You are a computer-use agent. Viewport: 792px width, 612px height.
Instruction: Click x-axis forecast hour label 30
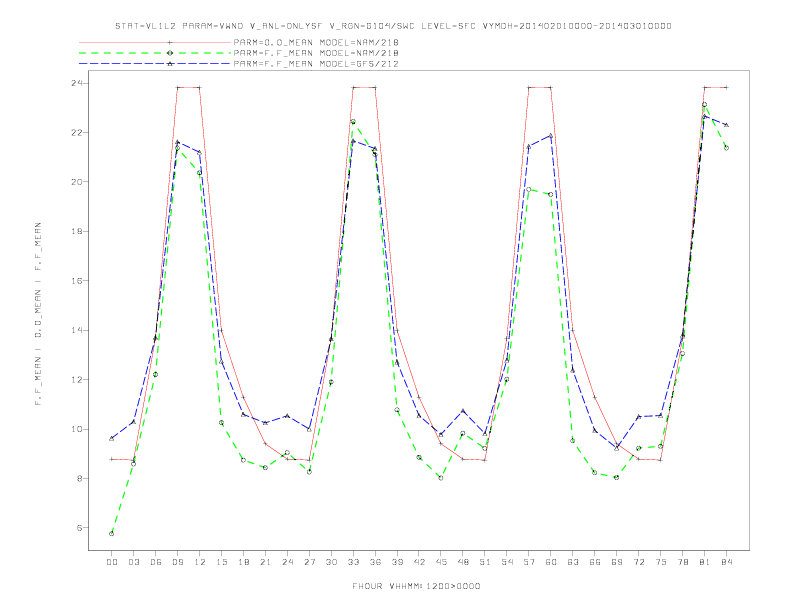331,562
